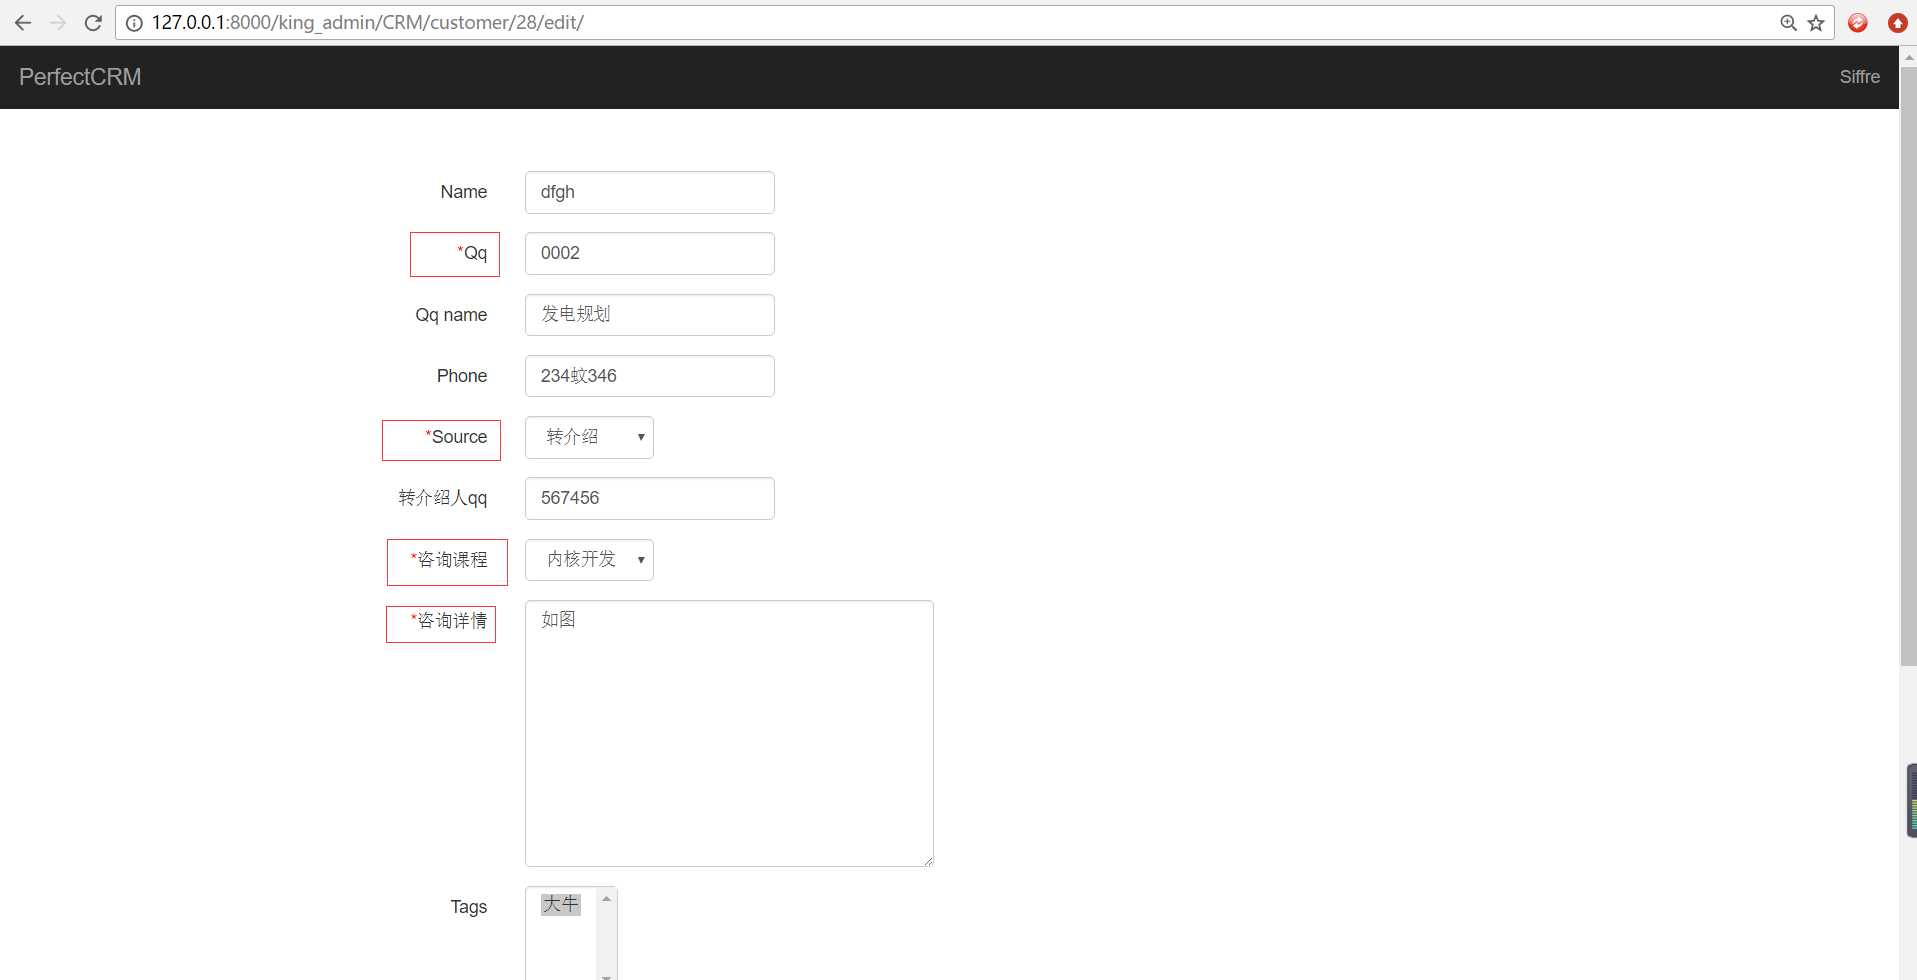The width and height of the screenshot is (1917, 980).
Task: Click the *Source label
Action: [x=456, y=437]
